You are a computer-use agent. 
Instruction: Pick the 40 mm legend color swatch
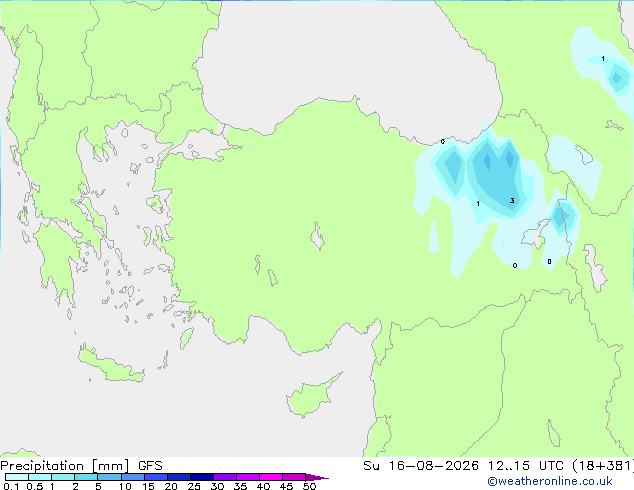[x=271, y=477]
